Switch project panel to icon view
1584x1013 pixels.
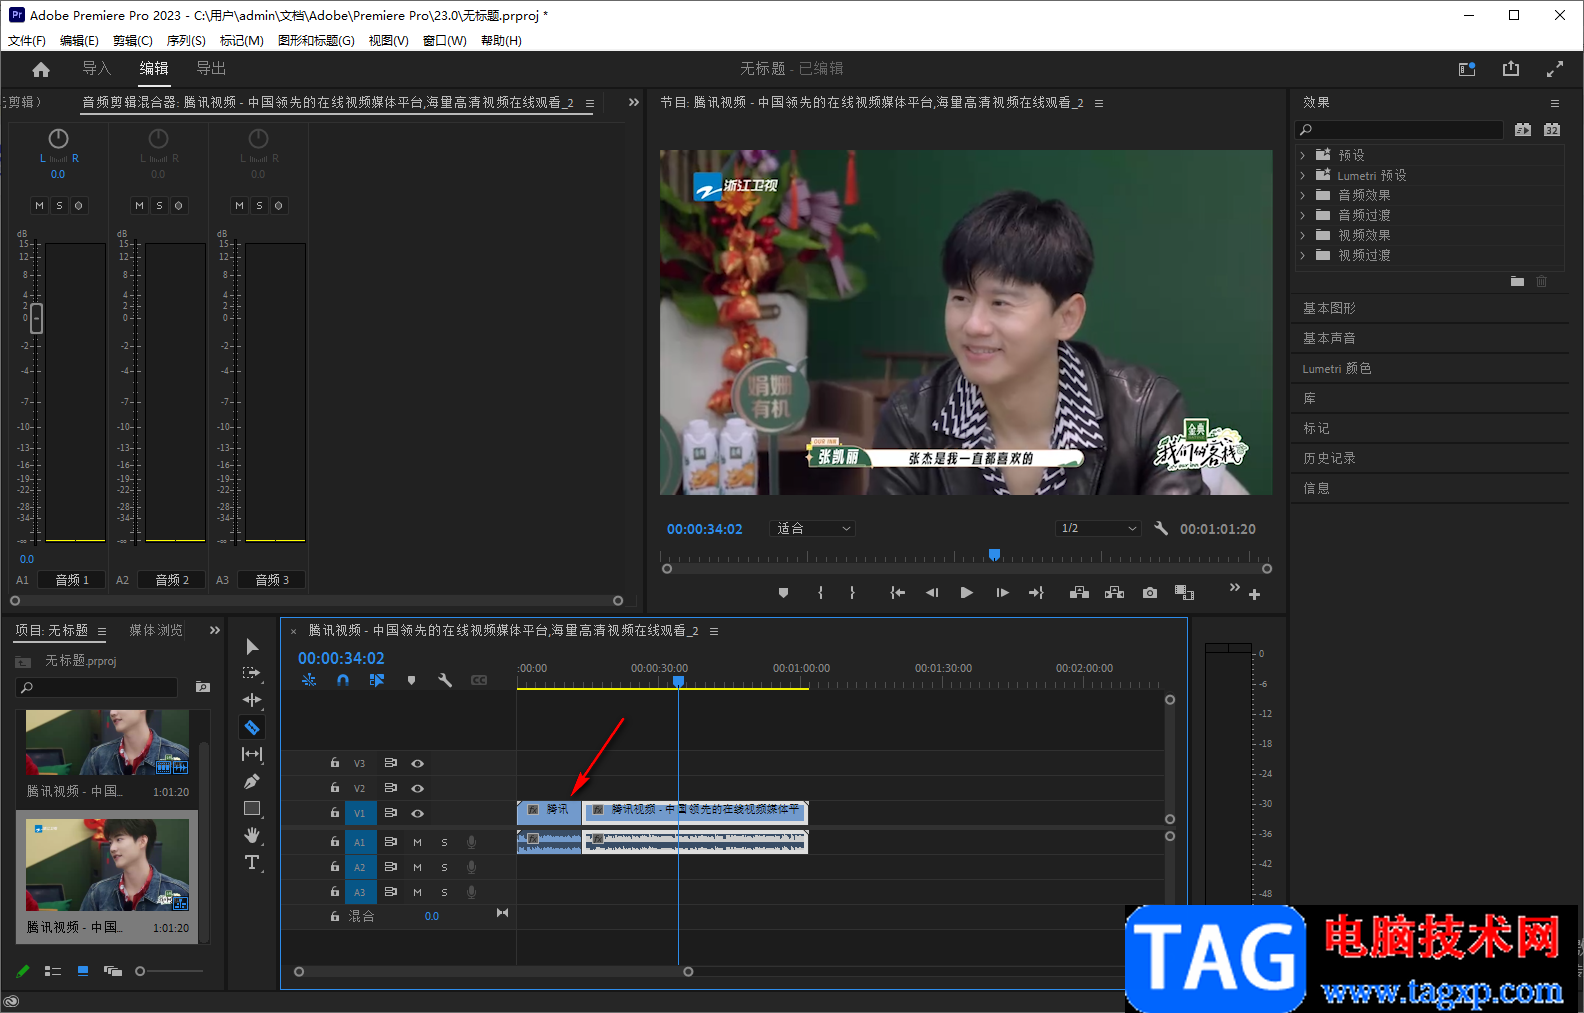point(83,971)
